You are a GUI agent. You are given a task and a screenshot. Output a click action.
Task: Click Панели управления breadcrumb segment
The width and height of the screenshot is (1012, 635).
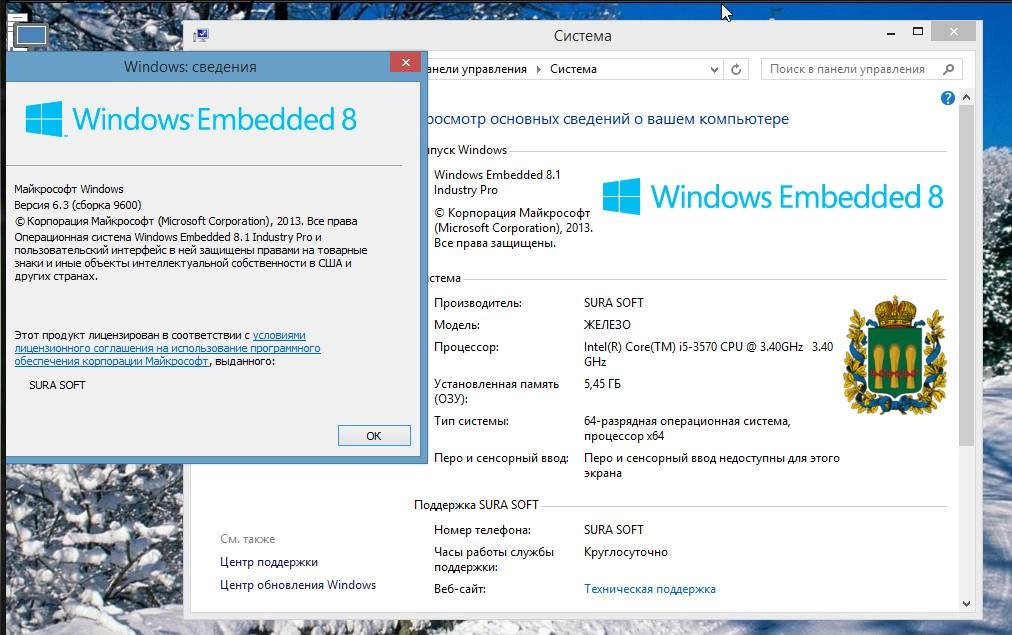pyautogui.click(x=476, y=69)
